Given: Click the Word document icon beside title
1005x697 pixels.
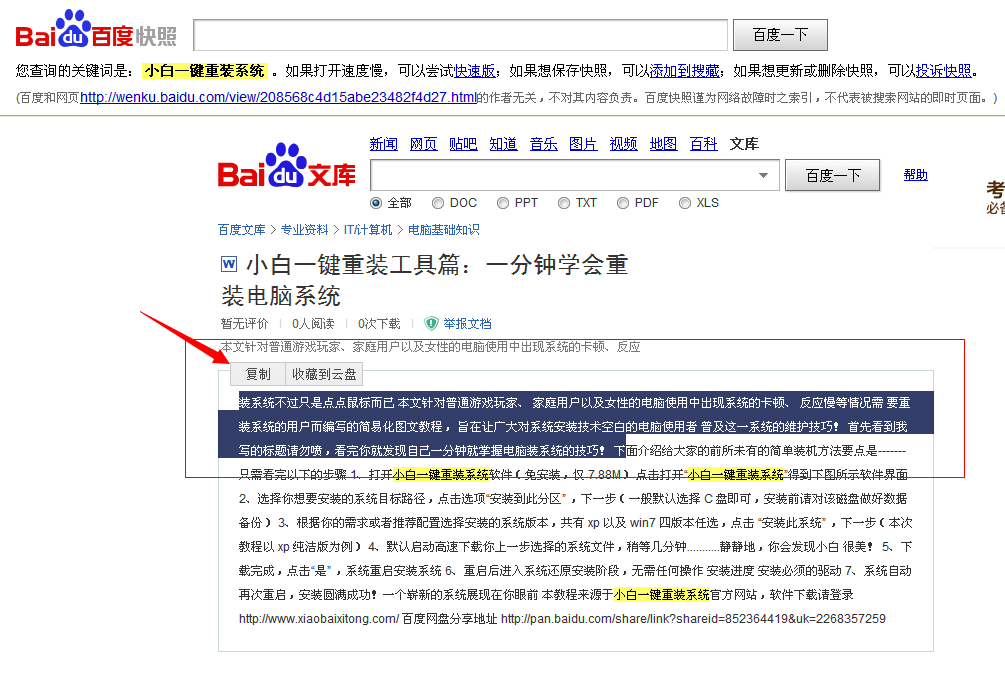Looking at the screenshot, I should pos(229,264).
